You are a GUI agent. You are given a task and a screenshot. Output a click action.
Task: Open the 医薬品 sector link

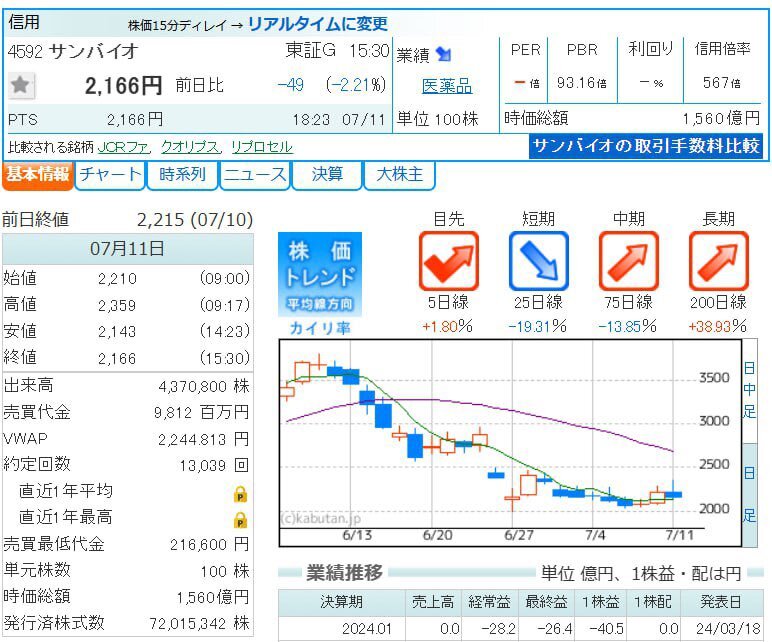(447, 86)
